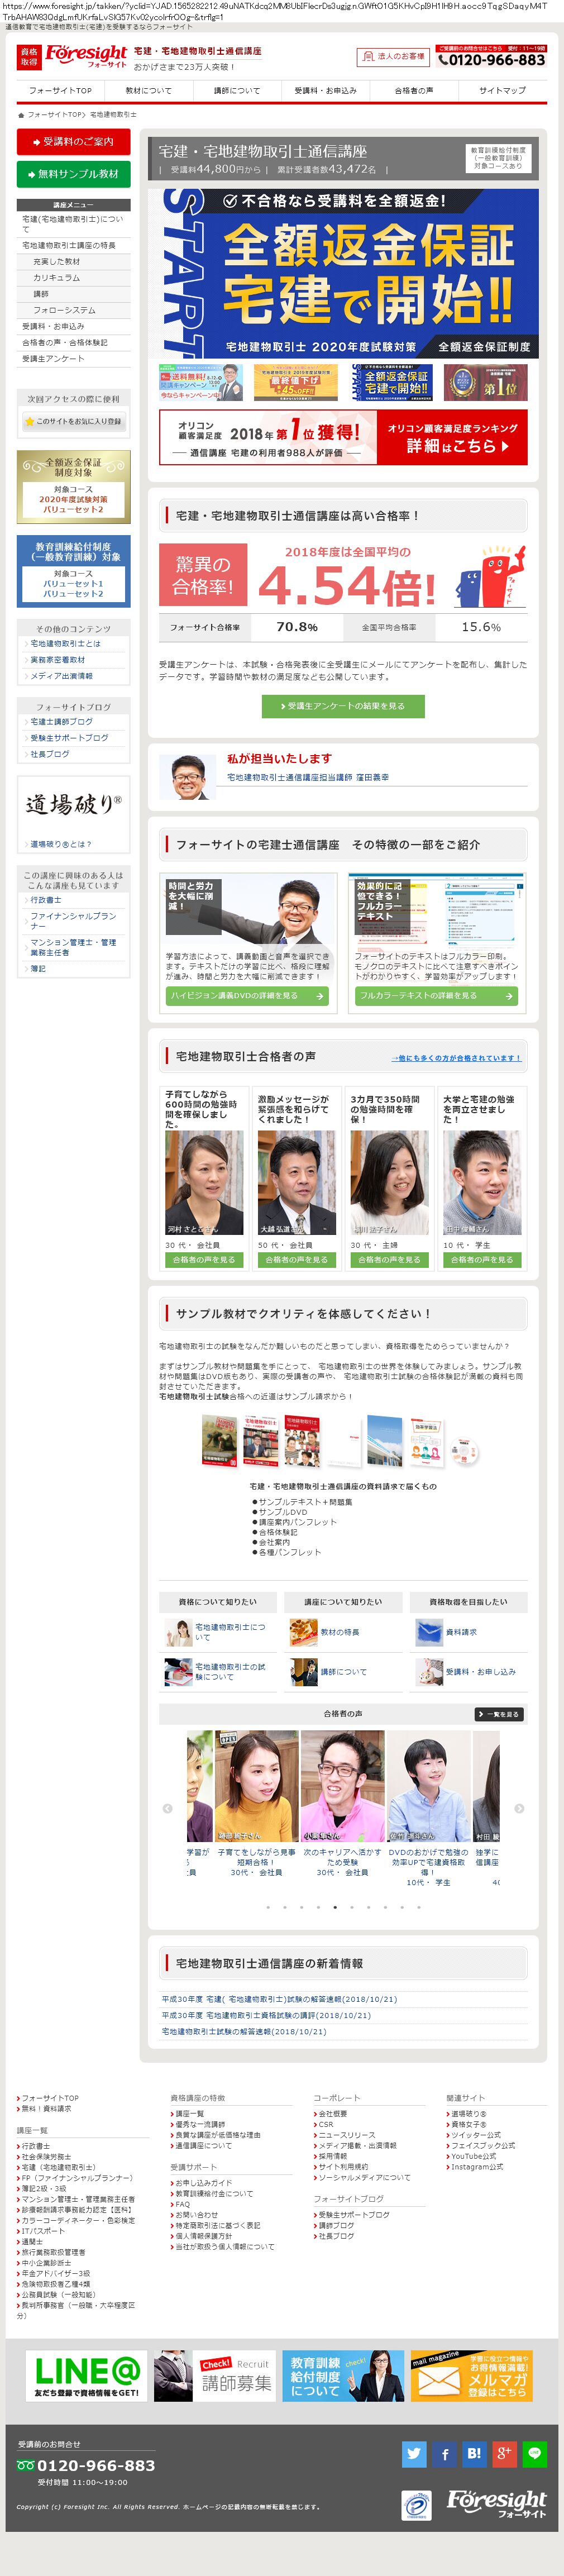Go back in carousel with left arrow
564x2576 pixels.
pyautogui.click(x=167, y=1808)
